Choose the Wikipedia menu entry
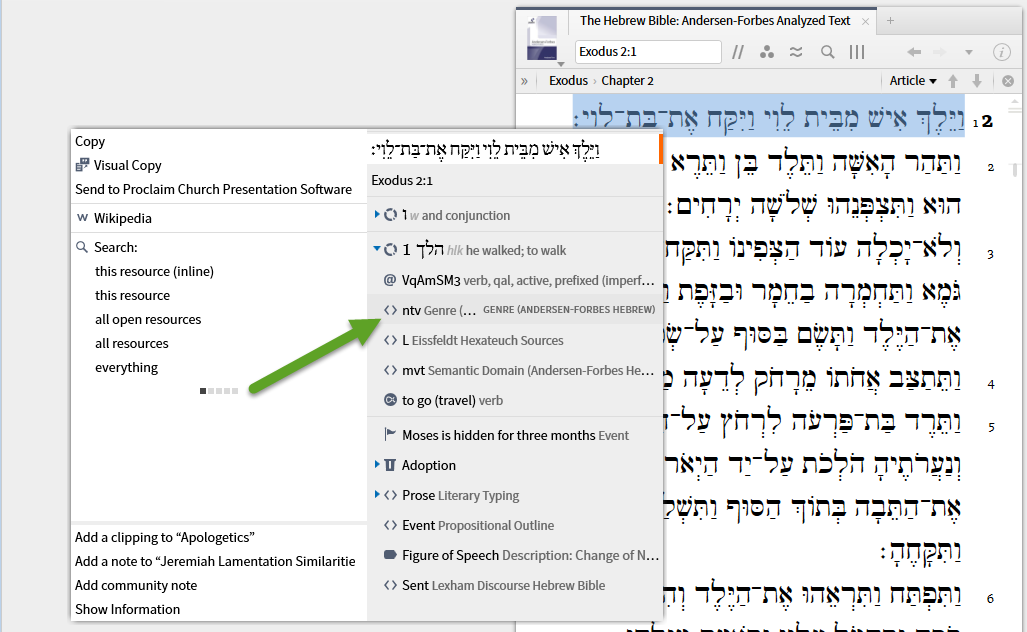 pyautogui.click(x=122, y=219)
